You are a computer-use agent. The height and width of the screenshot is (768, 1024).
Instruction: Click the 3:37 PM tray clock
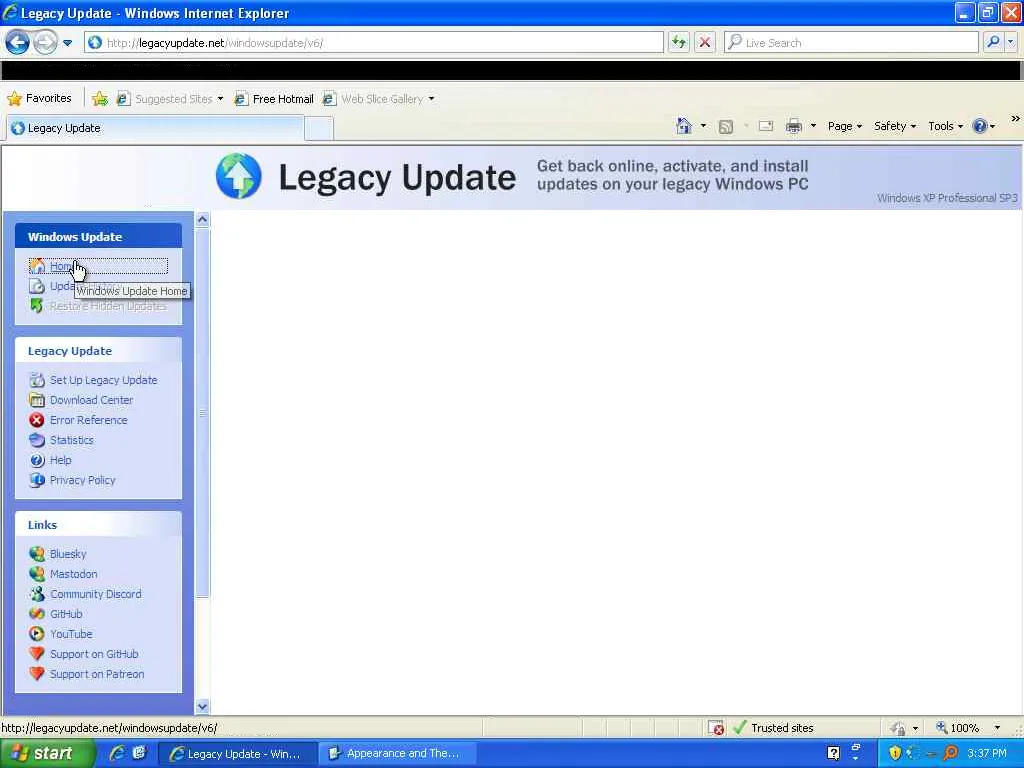pyautogui.click(x=987, y=753)
